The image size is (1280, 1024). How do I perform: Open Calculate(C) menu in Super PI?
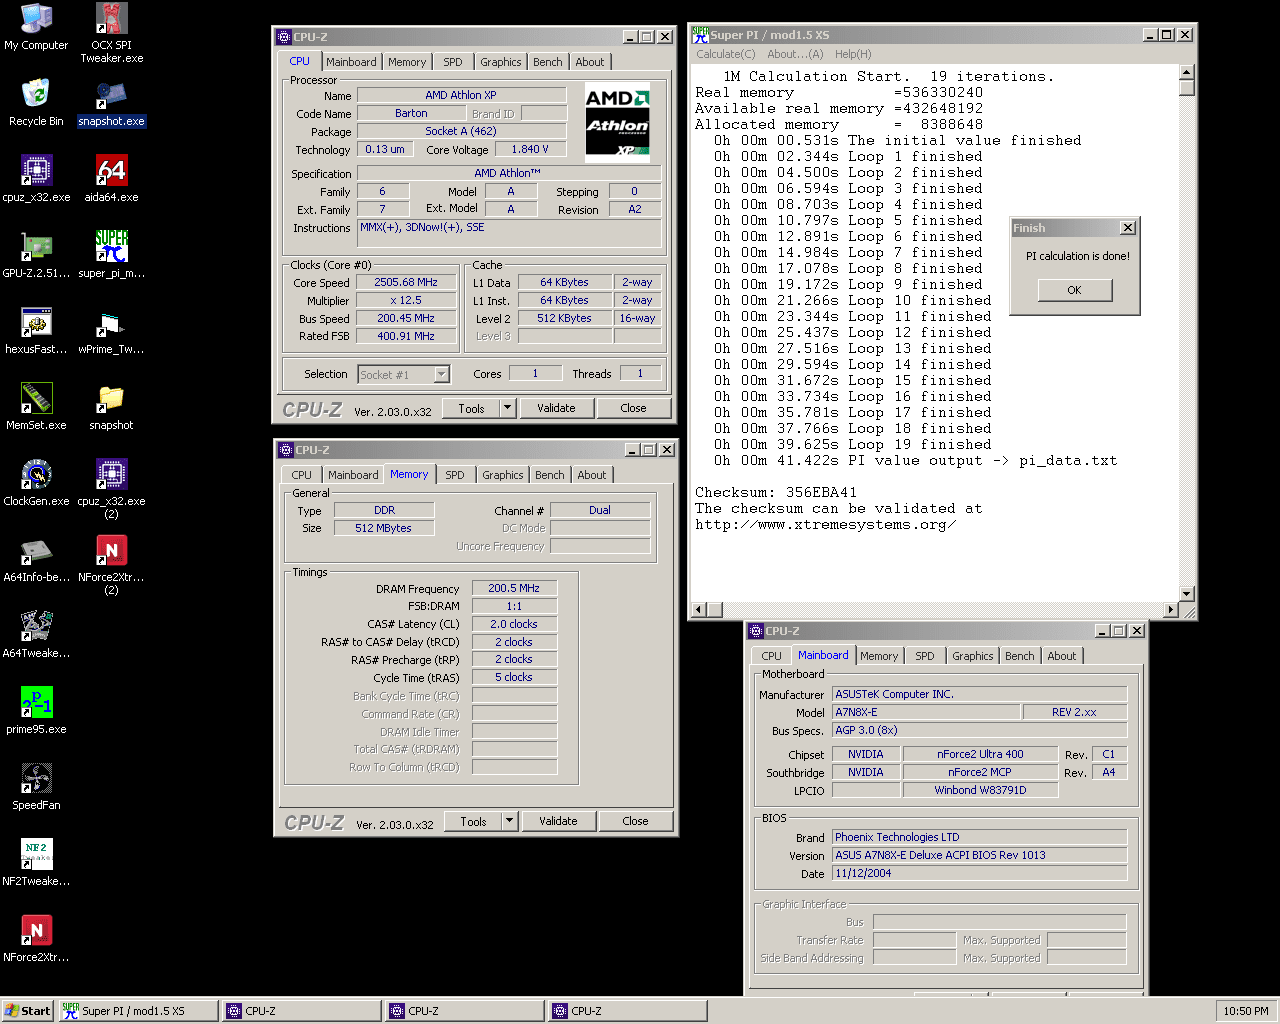[726, 54]
